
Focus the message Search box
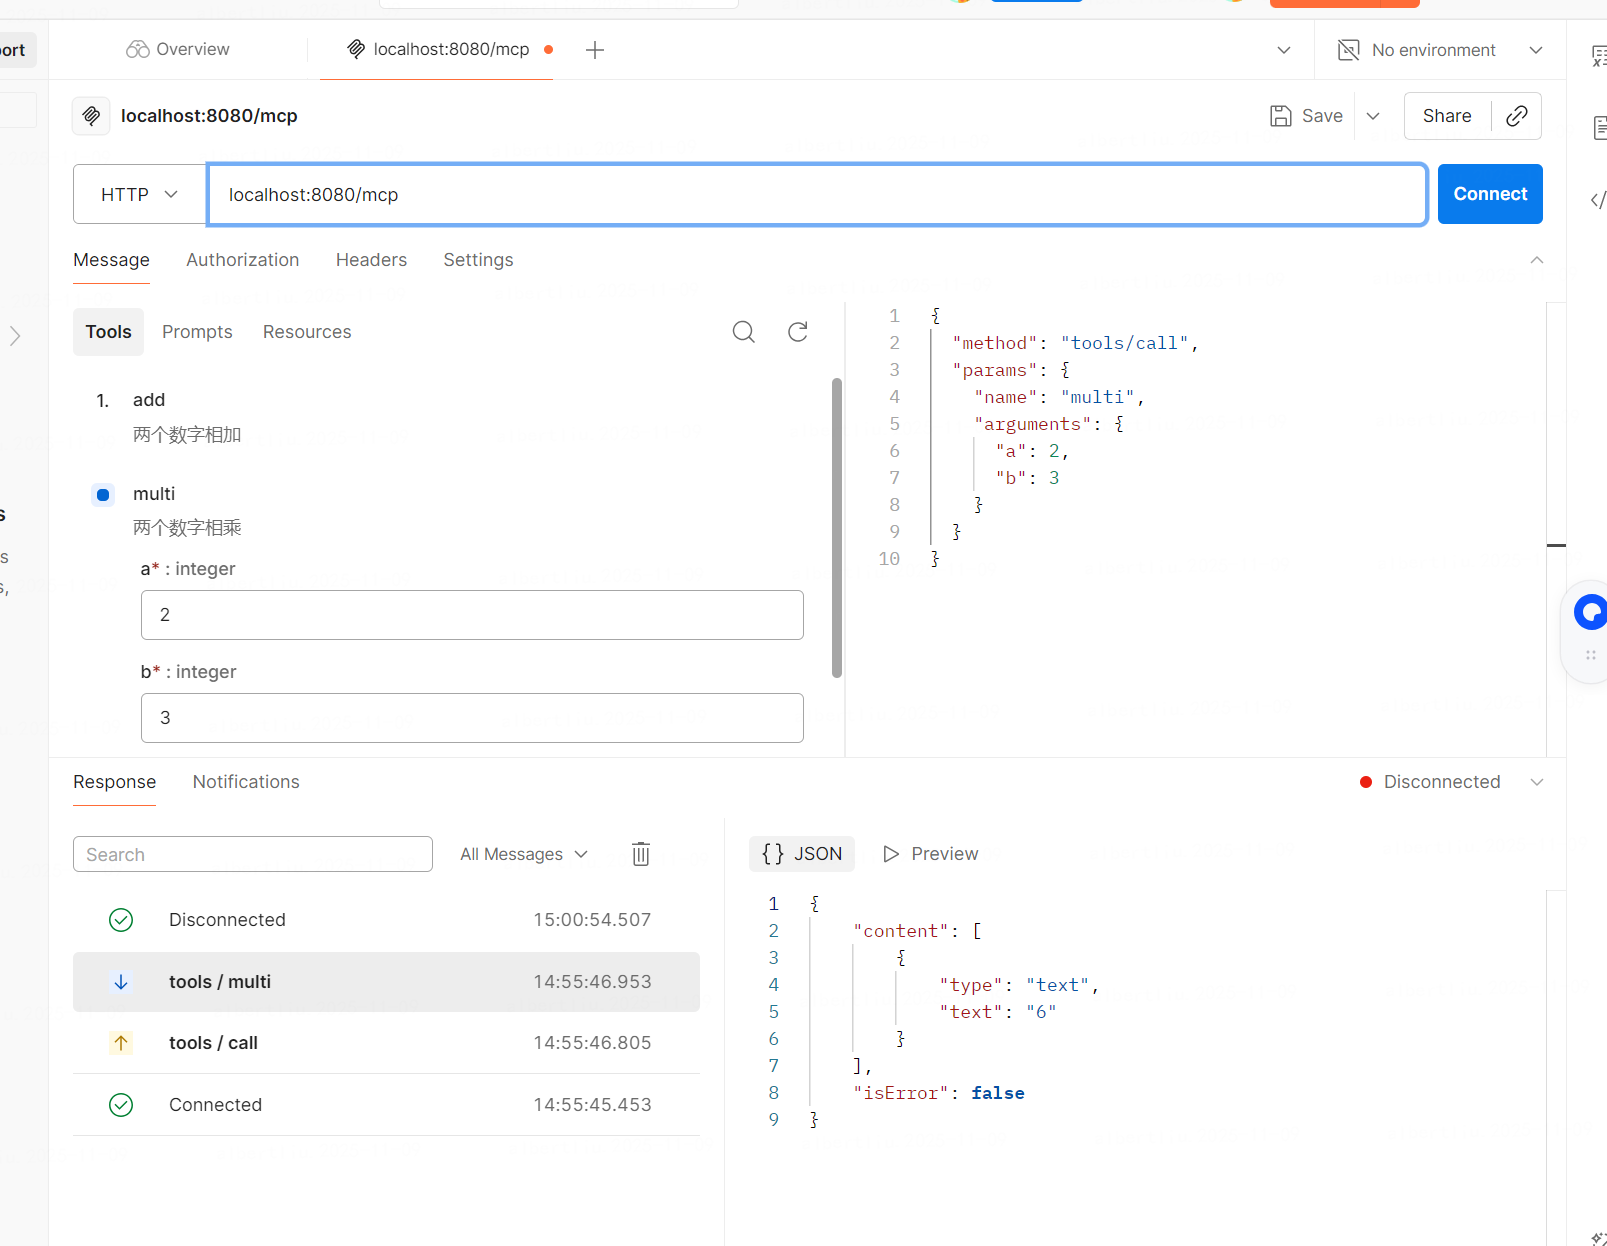(x=253, y=854)
